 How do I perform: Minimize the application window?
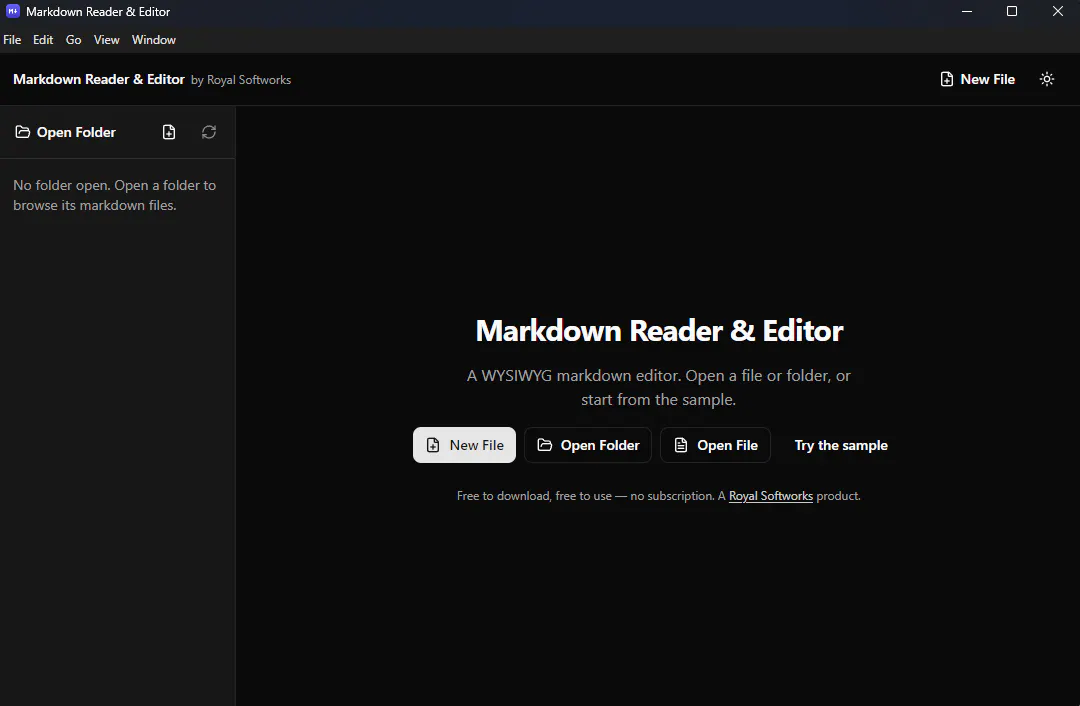(x=967, y=11)
